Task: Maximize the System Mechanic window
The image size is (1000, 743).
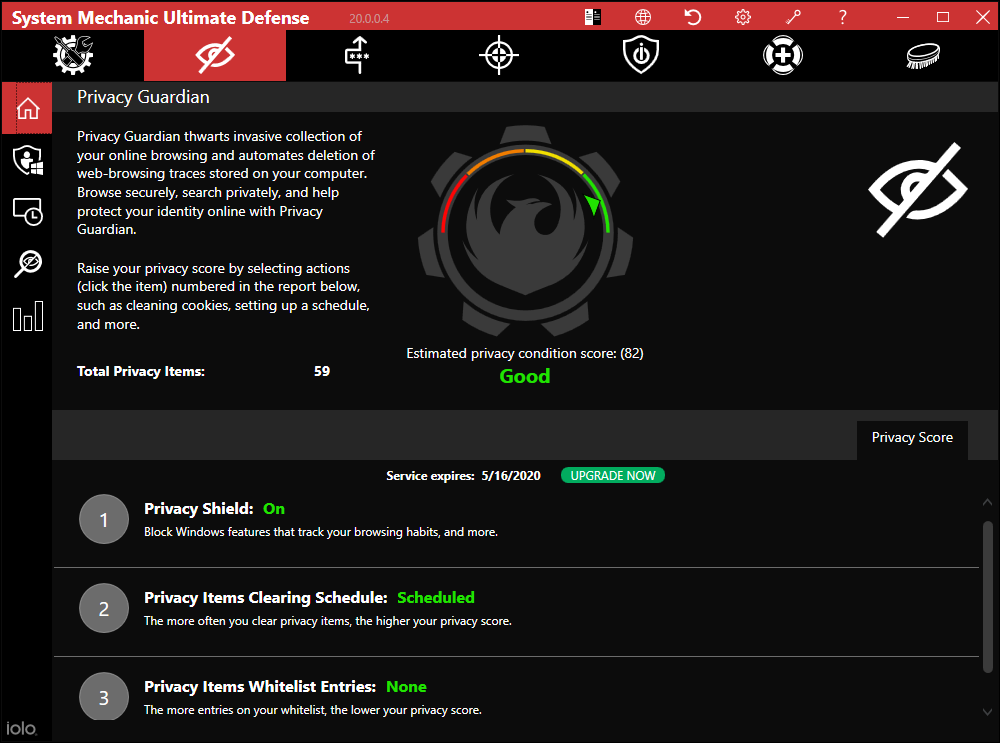Action: (943, 17)
